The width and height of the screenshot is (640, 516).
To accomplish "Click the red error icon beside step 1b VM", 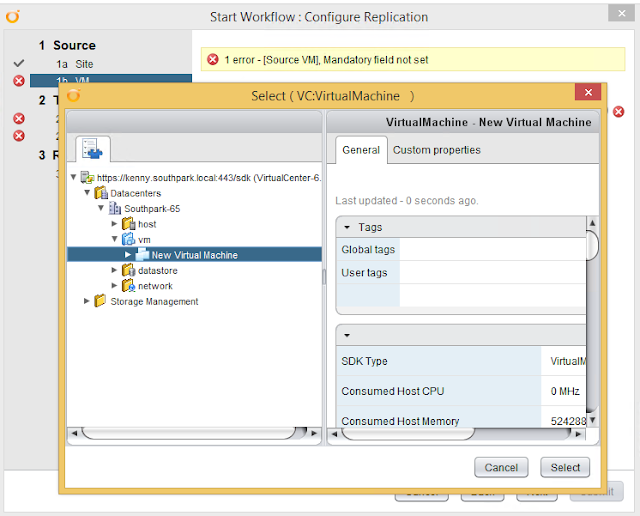I will 19,81.
